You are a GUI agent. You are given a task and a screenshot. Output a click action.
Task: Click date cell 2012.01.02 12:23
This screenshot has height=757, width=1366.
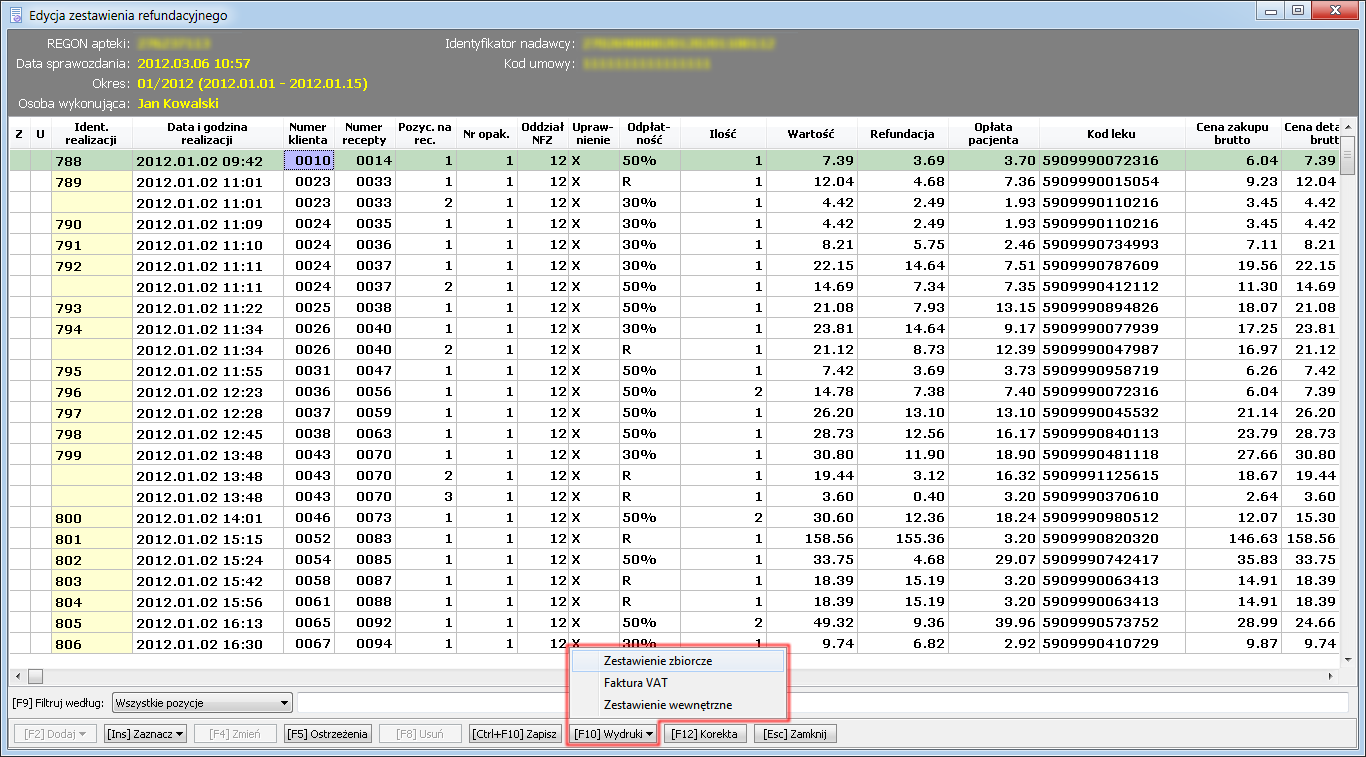208,391
